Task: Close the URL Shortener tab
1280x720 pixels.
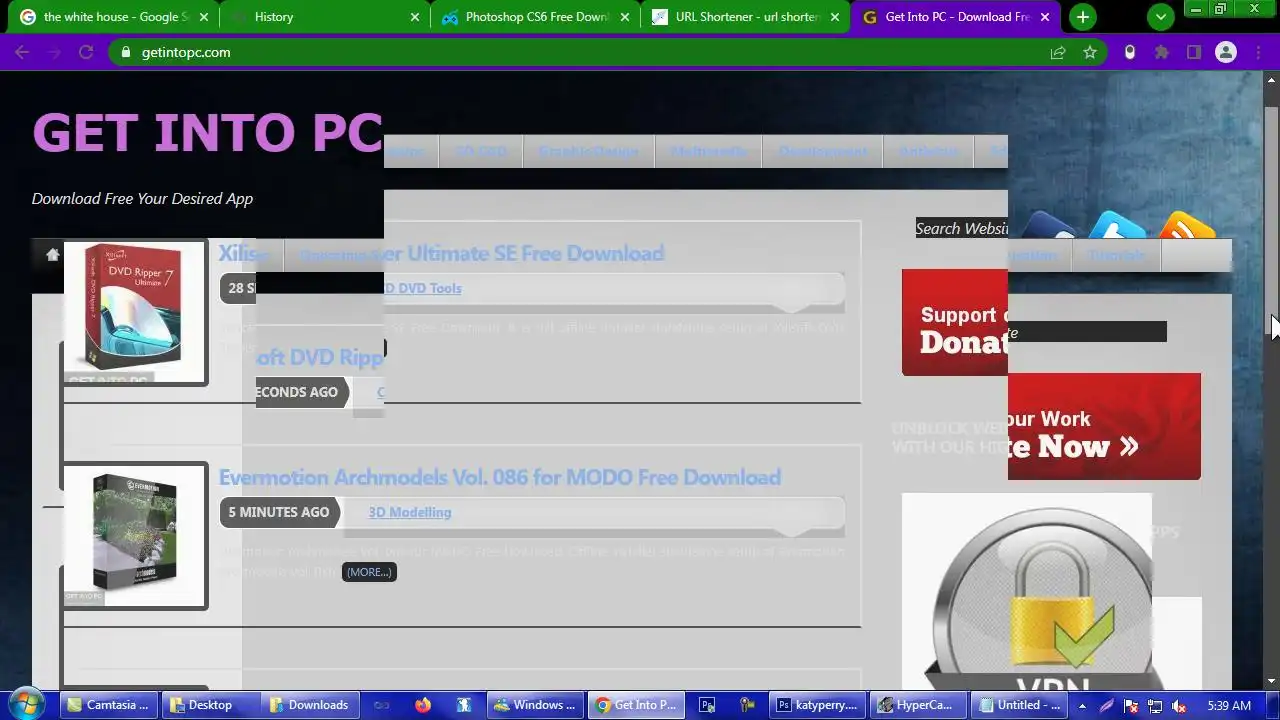Action: click(835, 17)
